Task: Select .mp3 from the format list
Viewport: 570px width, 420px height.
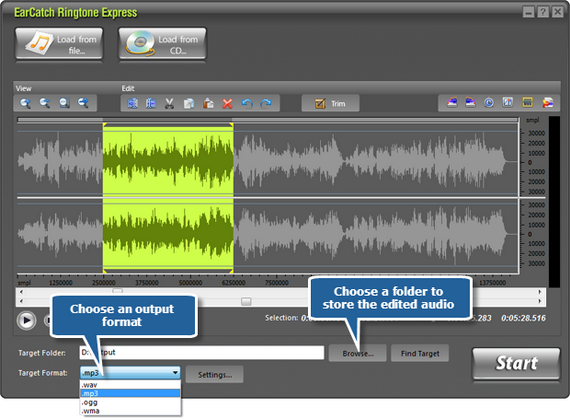Action: point(130,393)
